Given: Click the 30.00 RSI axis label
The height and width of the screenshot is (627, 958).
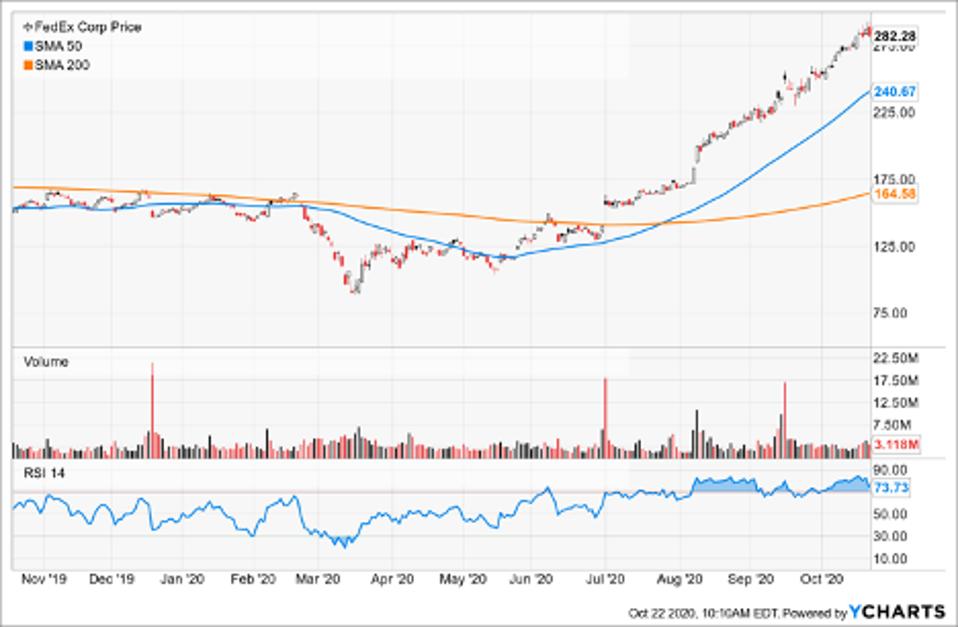Looking at the screenshot, I should [890, 536].
